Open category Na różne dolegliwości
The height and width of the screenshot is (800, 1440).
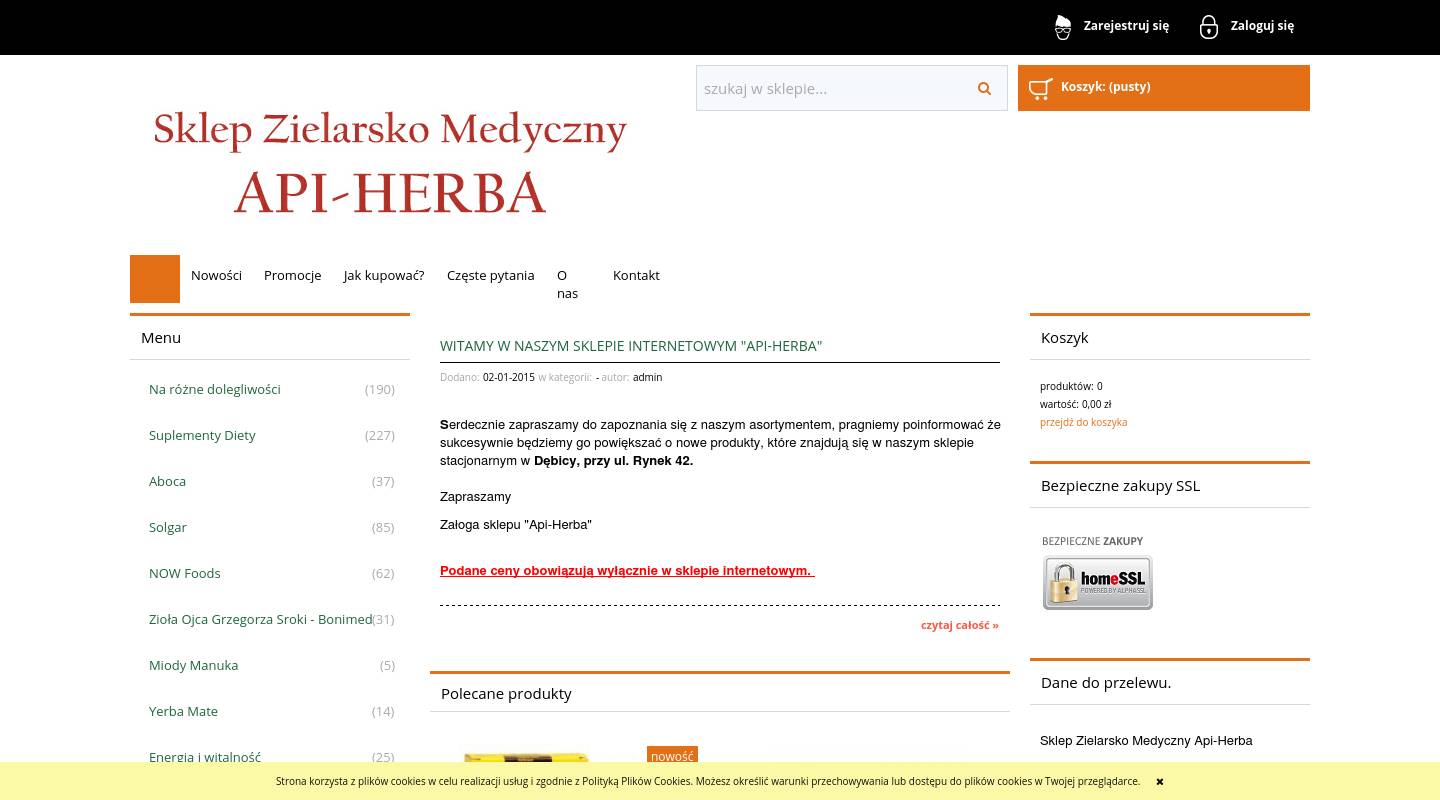(x=214, y=389)
